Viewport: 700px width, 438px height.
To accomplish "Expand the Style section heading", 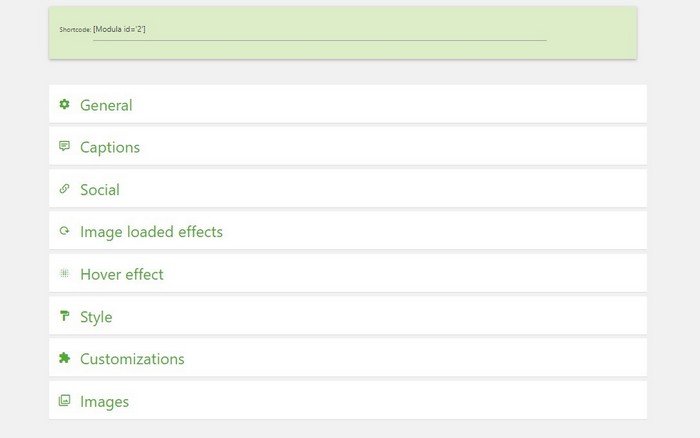I will tap(96, 317).
